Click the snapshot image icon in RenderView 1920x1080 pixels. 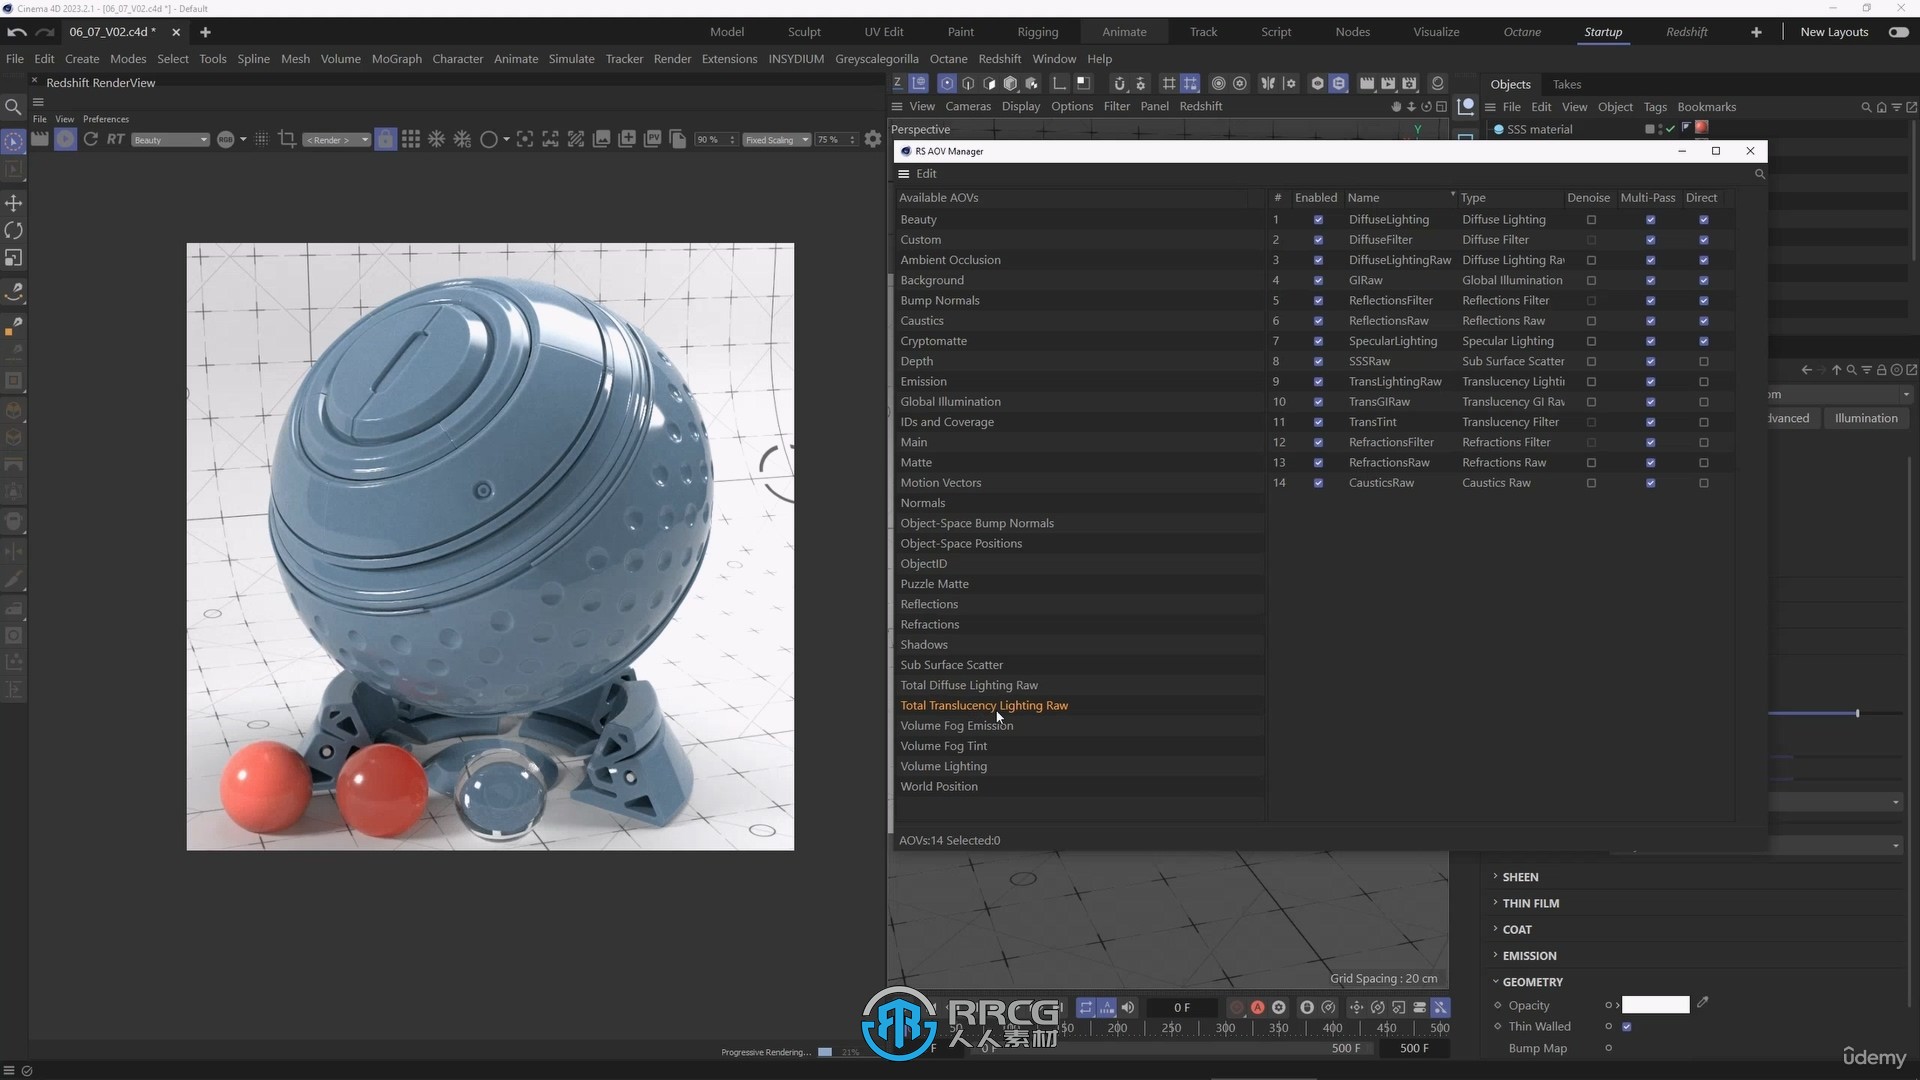pos(602,139)
